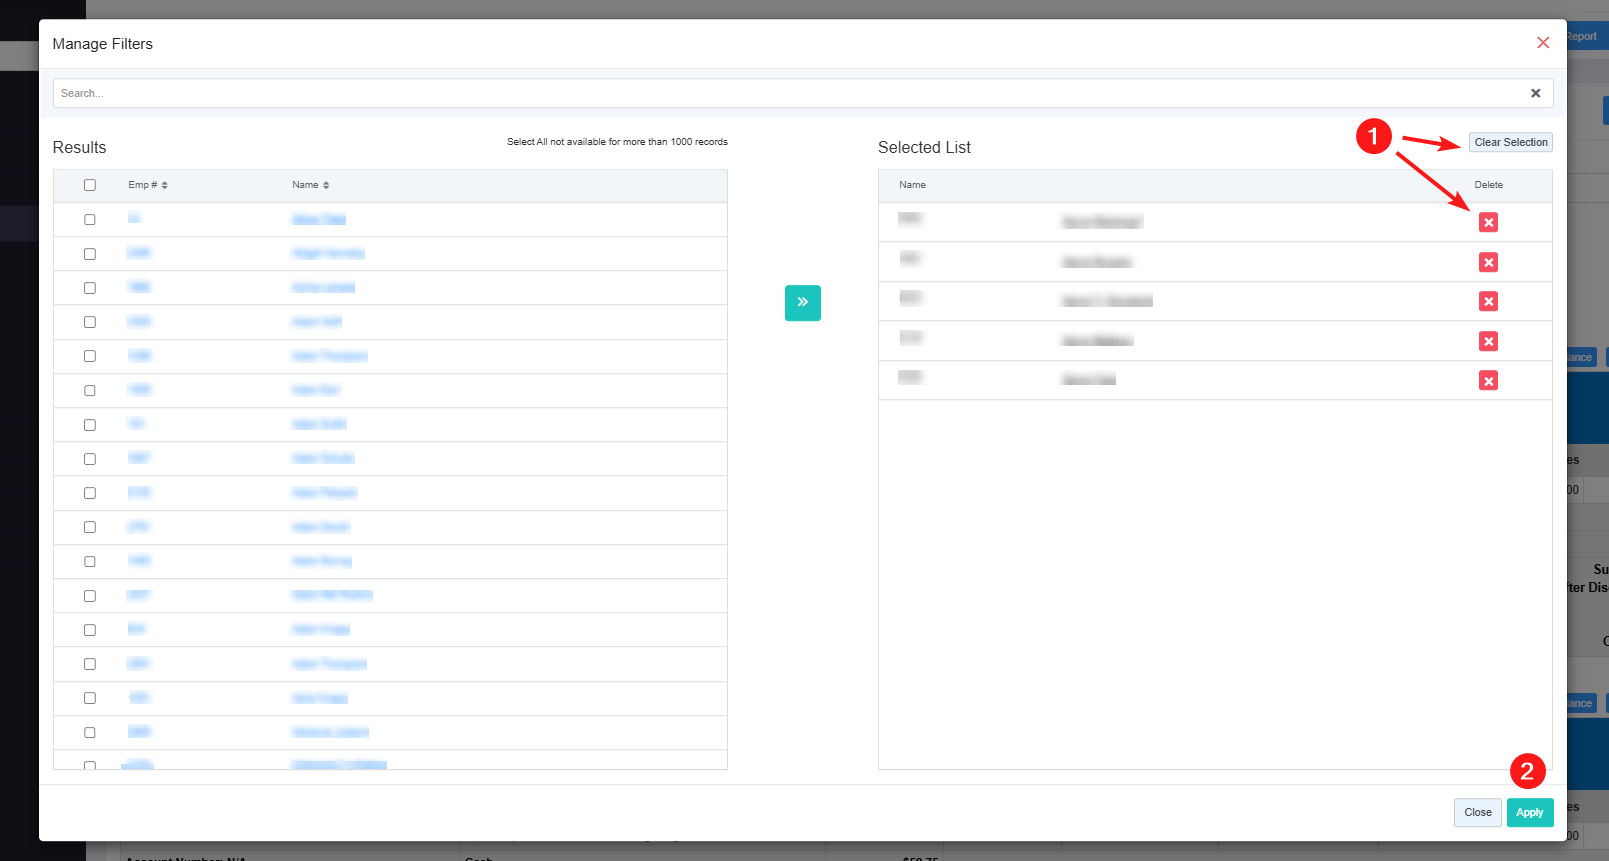Delete the first row in Selected List

tap(1488, 222)
